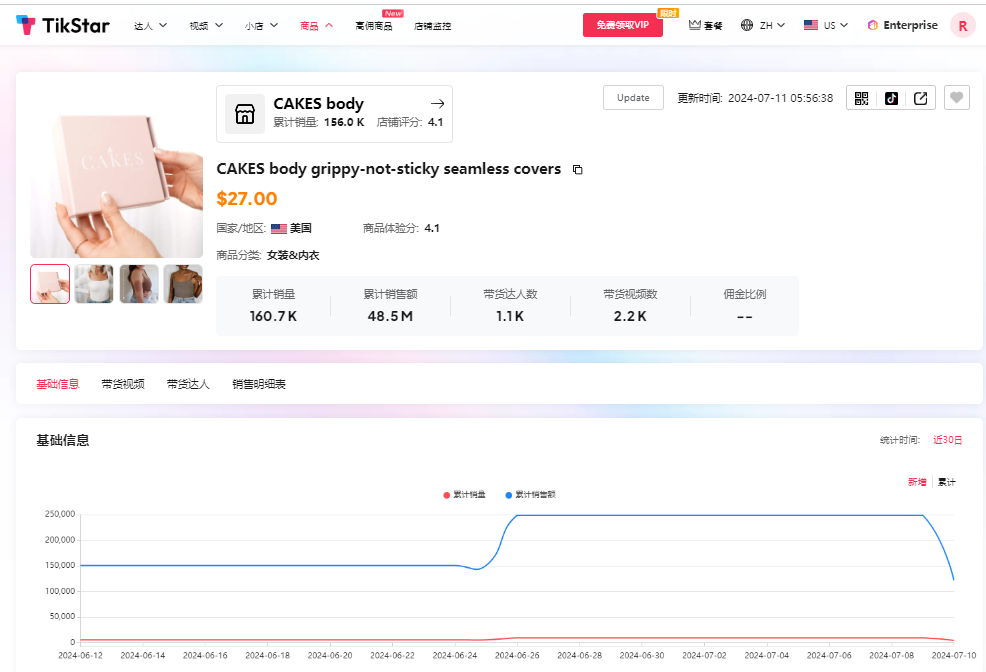
Task: Click the Enterprise diamond icon
Action: [872, 24]
